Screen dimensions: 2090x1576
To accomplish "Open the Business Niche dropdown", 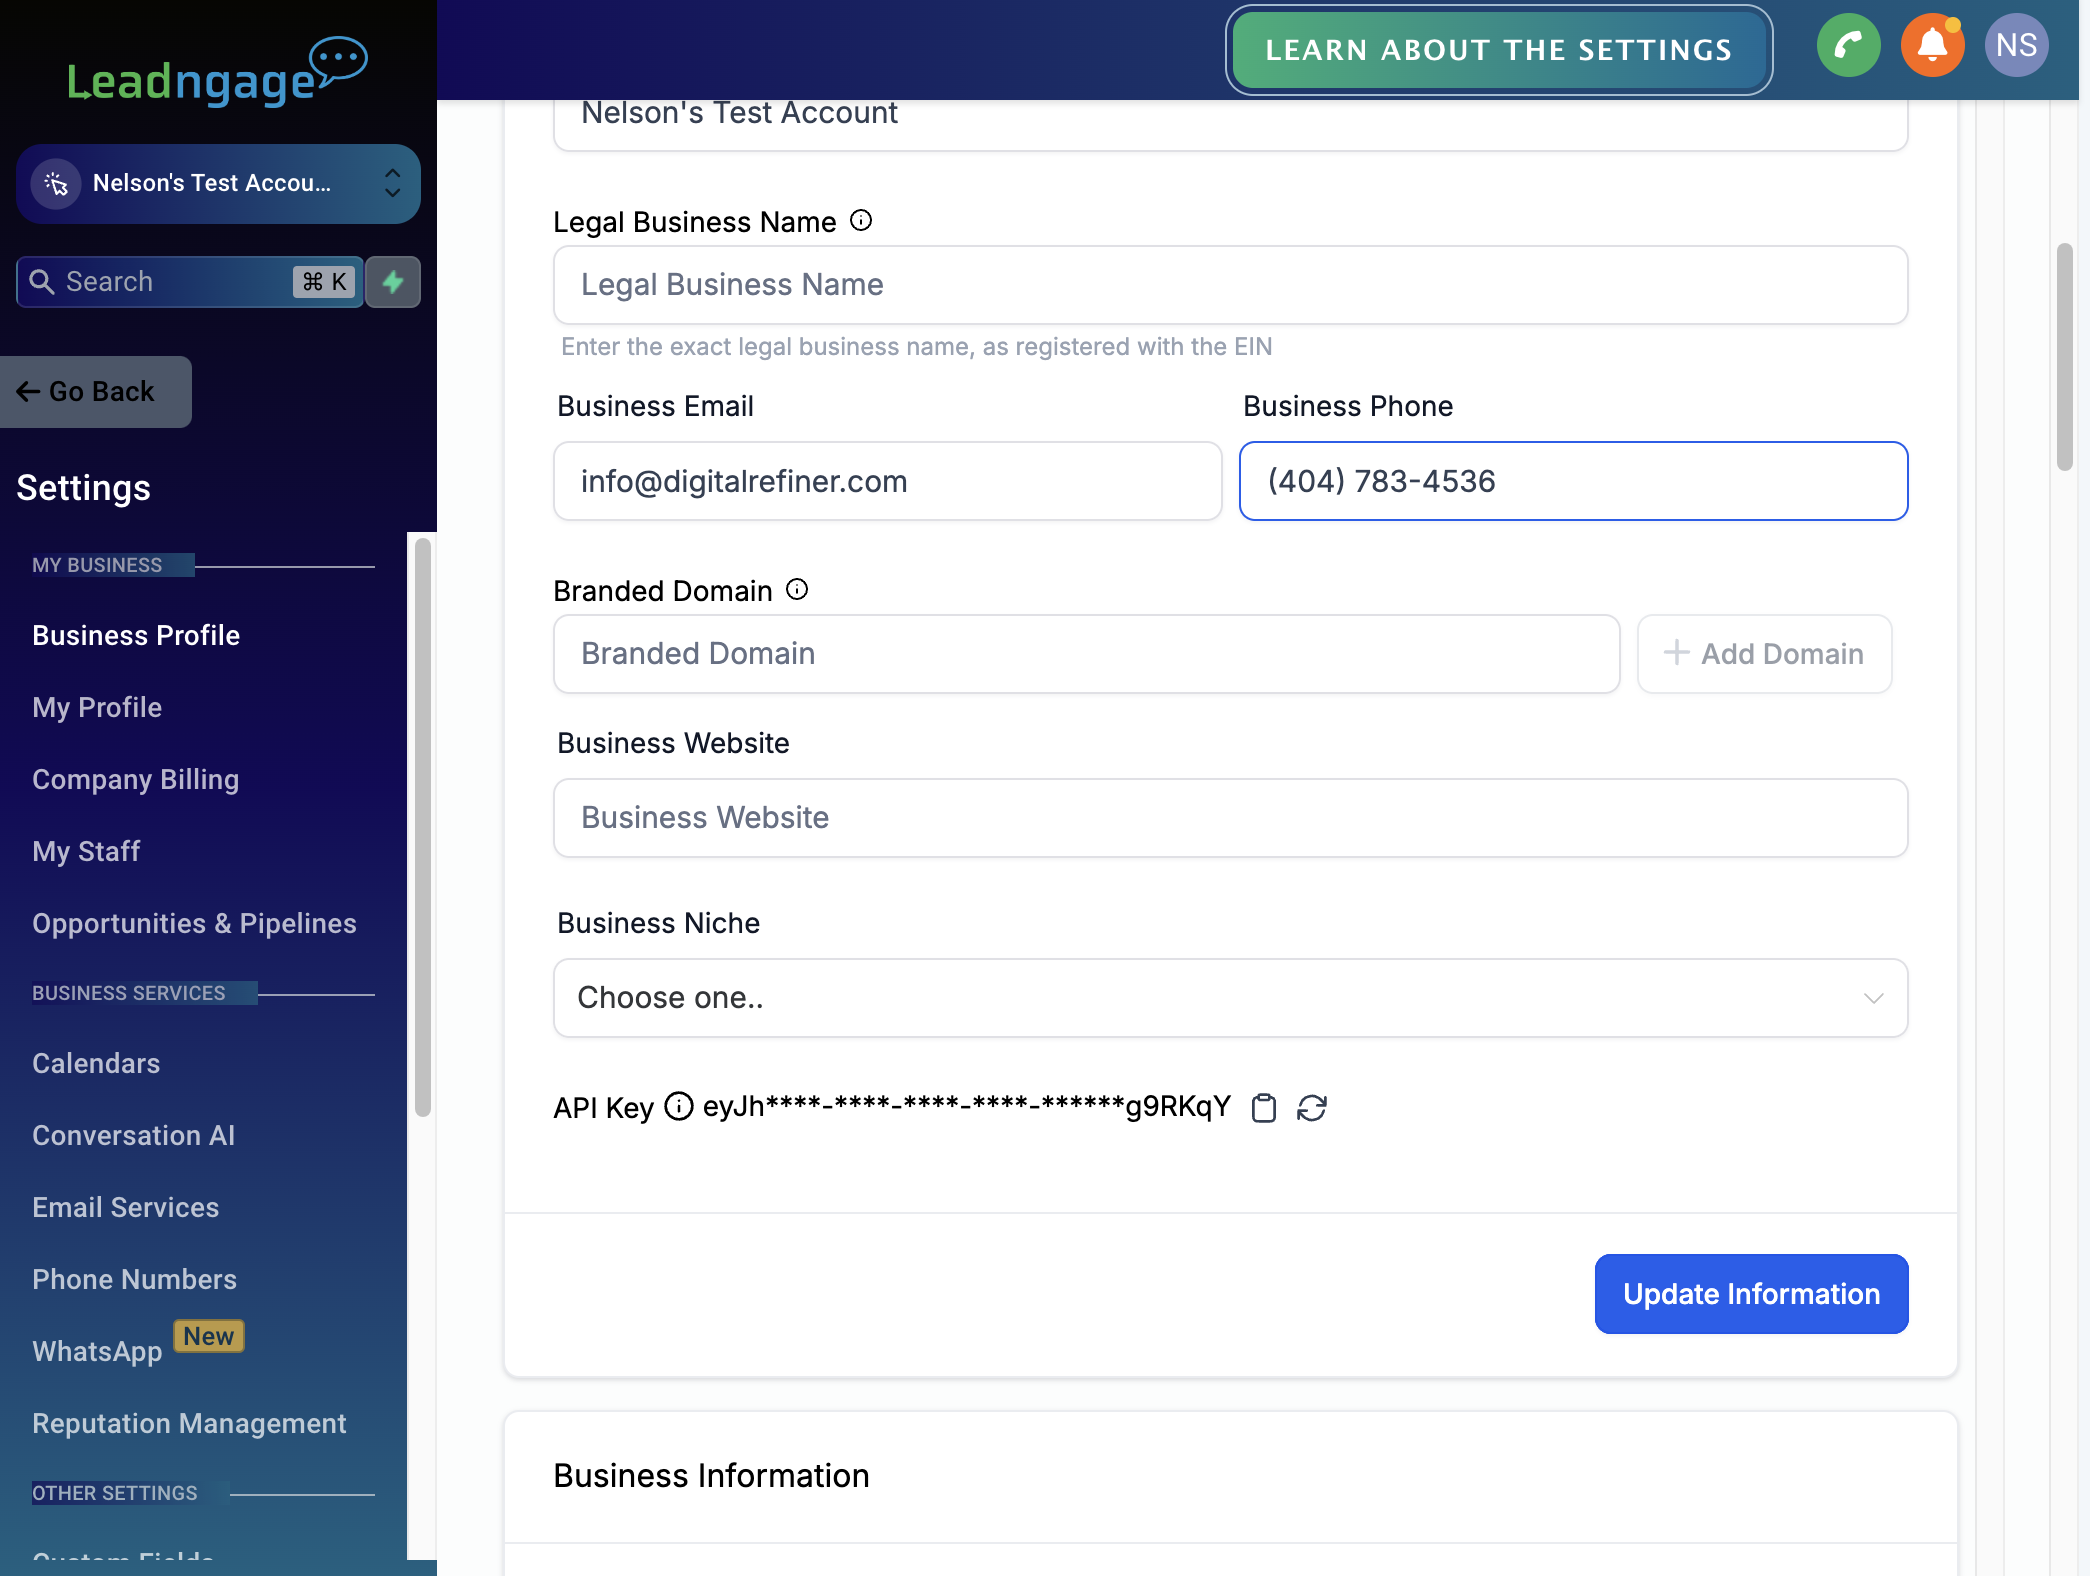I will click(1230, 998).
